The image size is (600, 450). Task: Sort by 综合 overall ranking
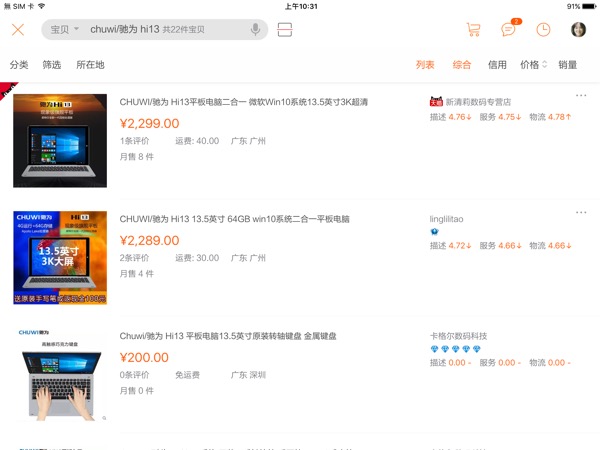[461, 65]
